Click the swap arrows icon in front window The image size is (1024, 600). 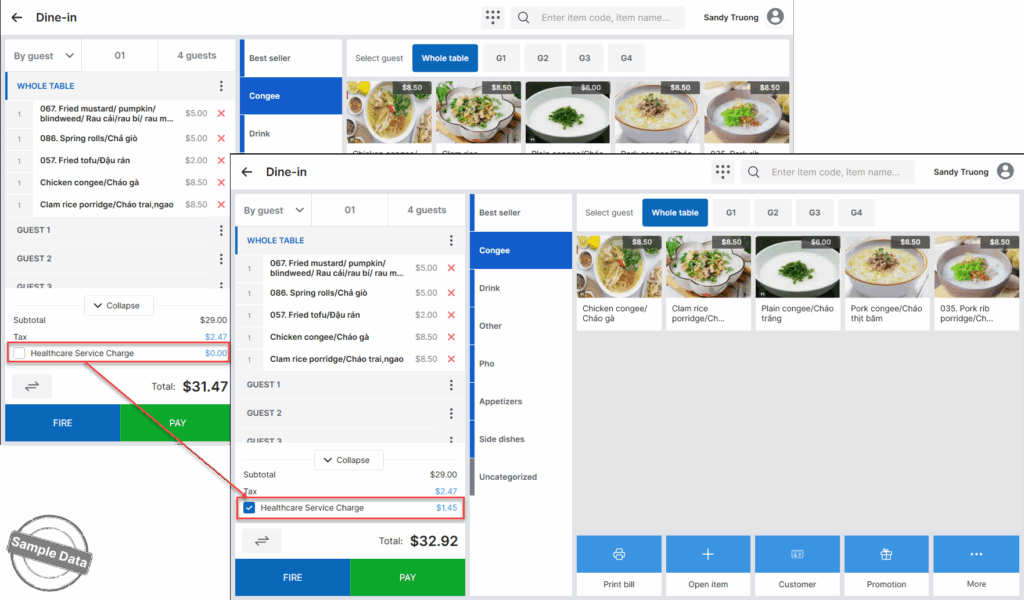(x=262, y=541)
